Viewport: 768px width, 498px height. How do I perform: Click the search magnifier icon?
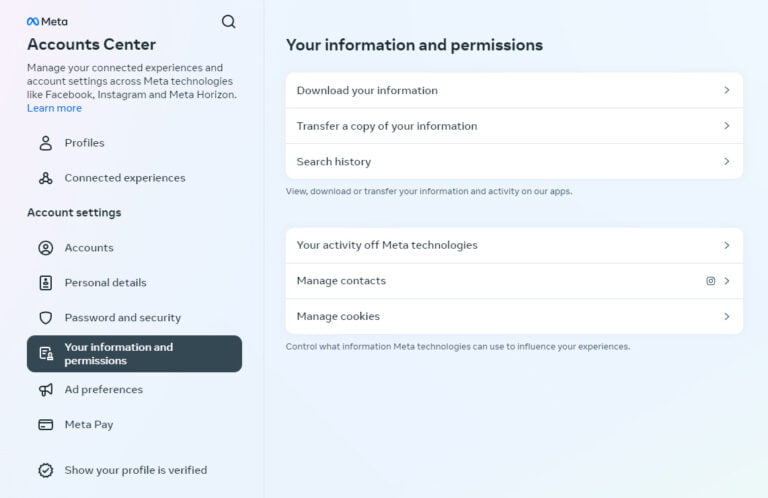click(x=228, y=22)
